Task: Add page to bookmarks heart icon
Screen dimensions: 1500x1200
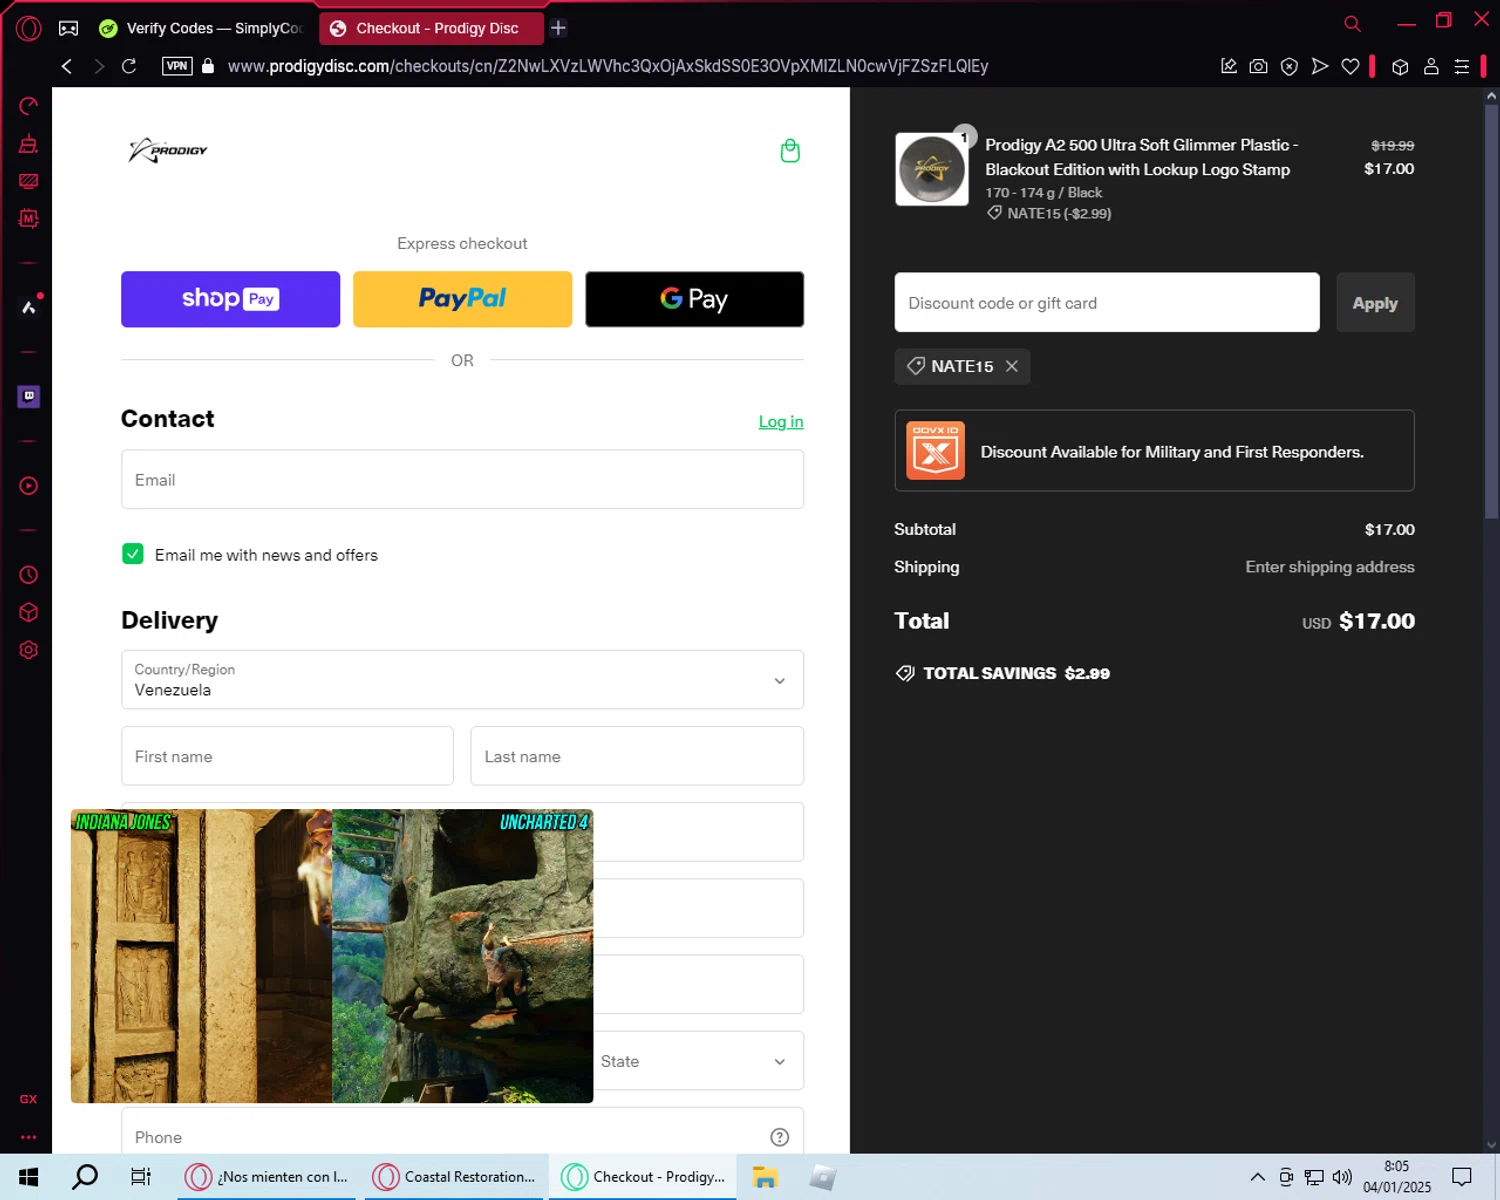Action: (x=1350, y=66)
